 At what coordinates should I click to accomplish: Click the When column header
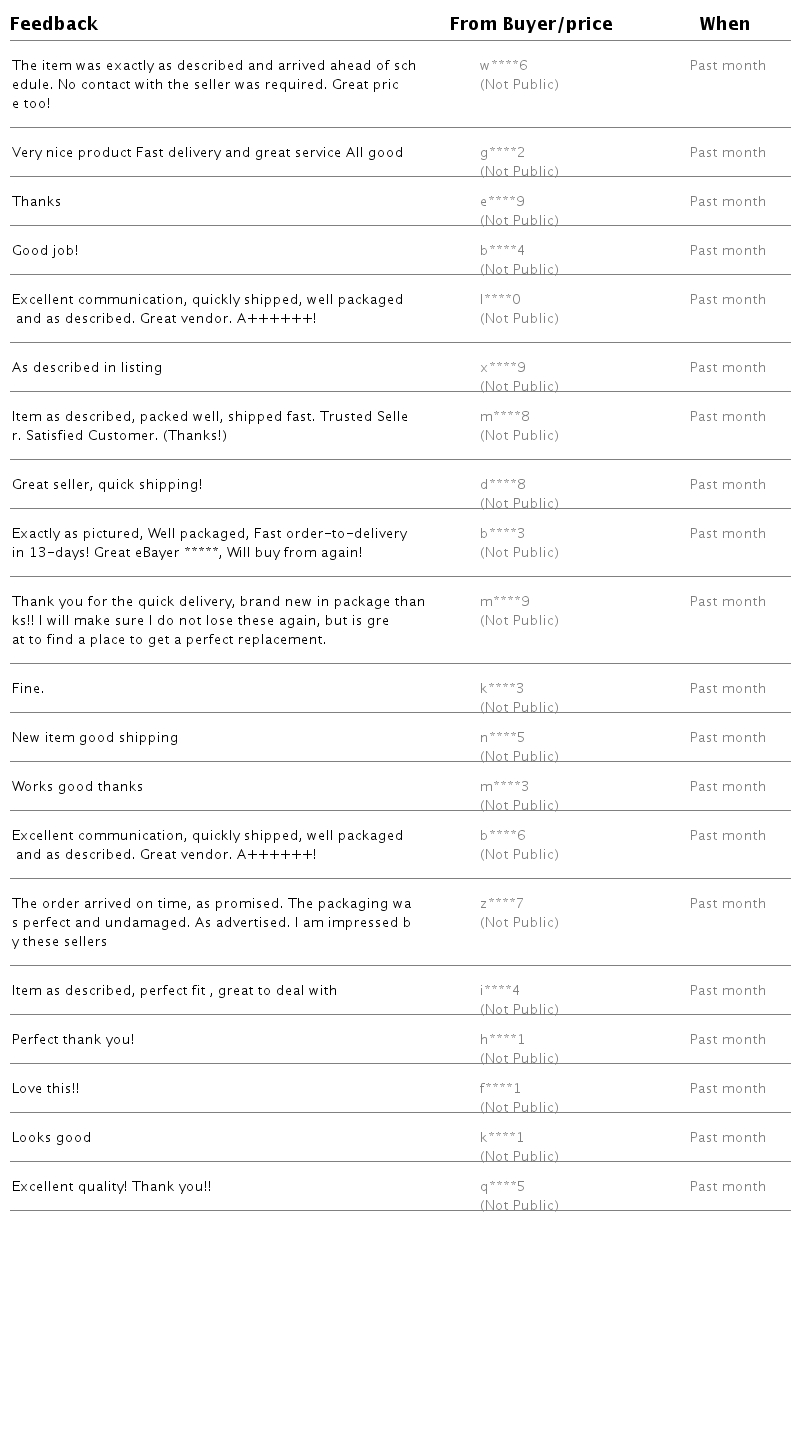coord(724,24)
